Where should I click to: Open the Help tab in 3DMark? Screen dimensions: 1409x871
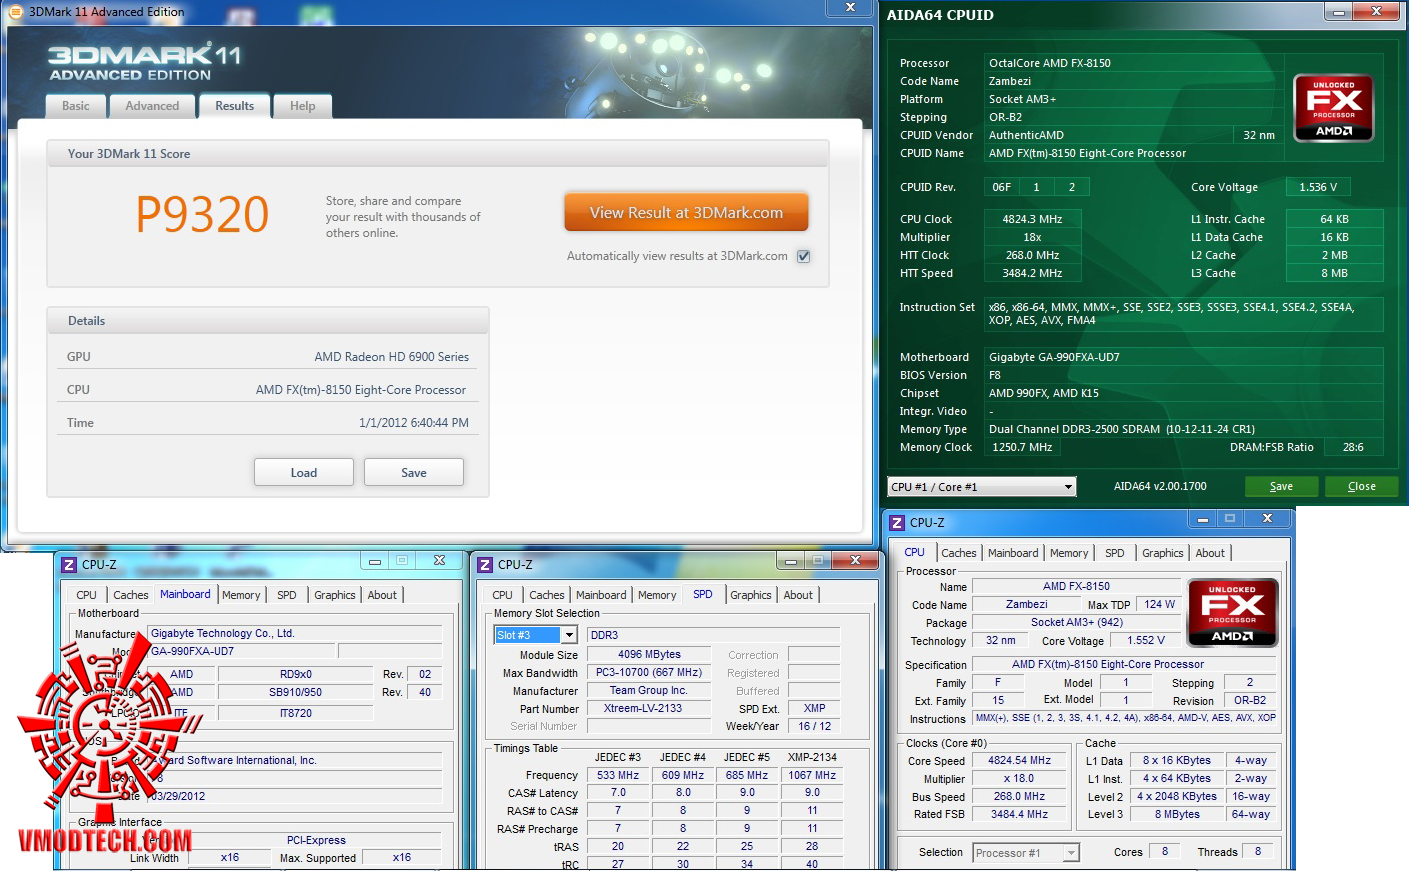(303, 106)
